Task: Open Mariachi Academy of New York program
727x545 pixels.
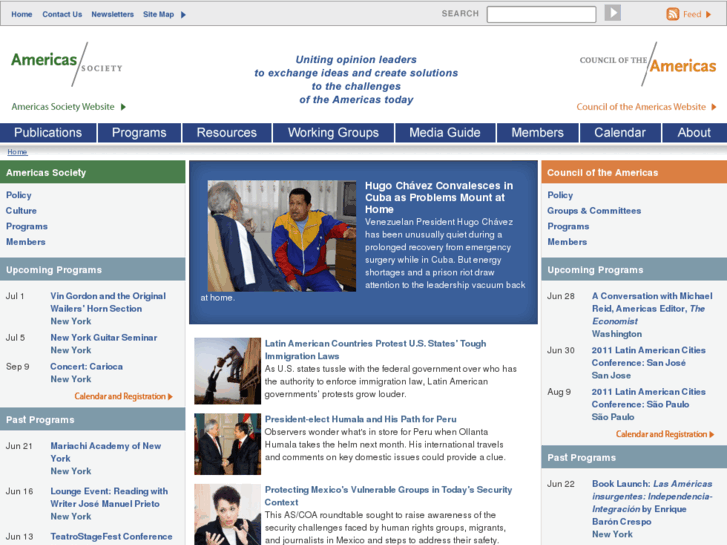Action: pos(106,452)
